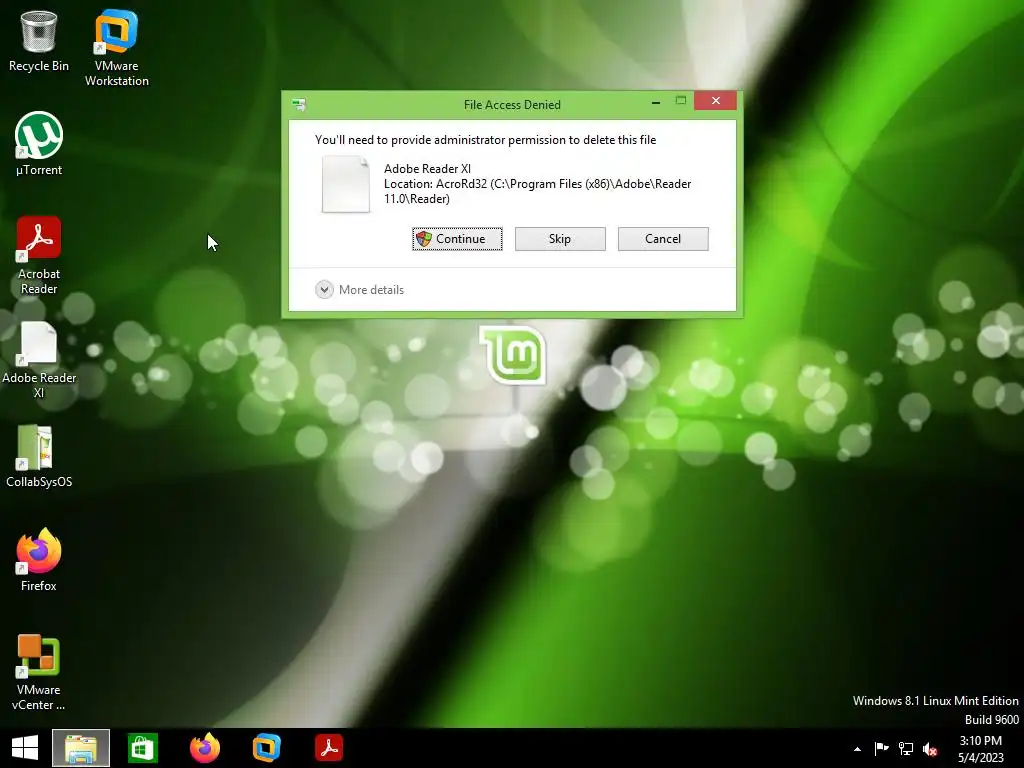Open the network status tray icon
This screenshot has height=768, width=1024.
pyautogui.click(x=906, y=748)
